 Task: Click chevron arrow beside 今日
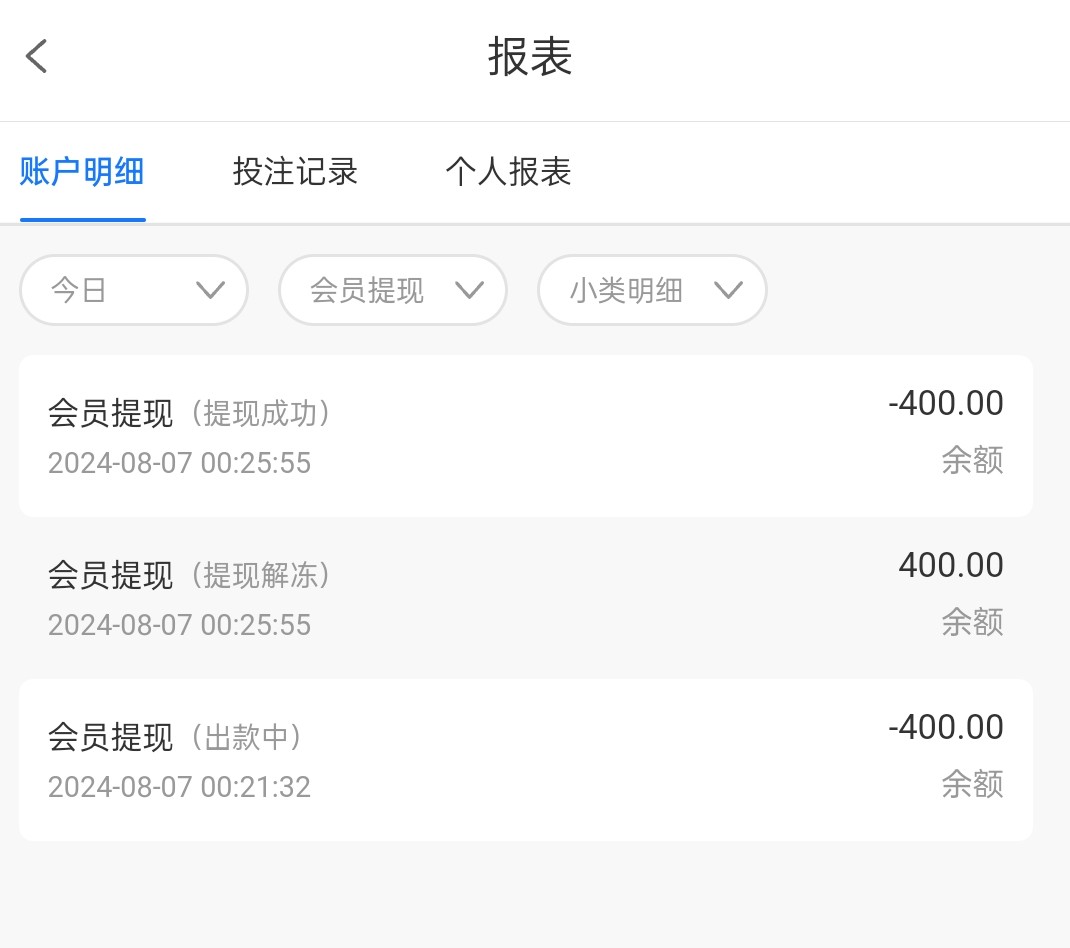(x=210, y=290)
